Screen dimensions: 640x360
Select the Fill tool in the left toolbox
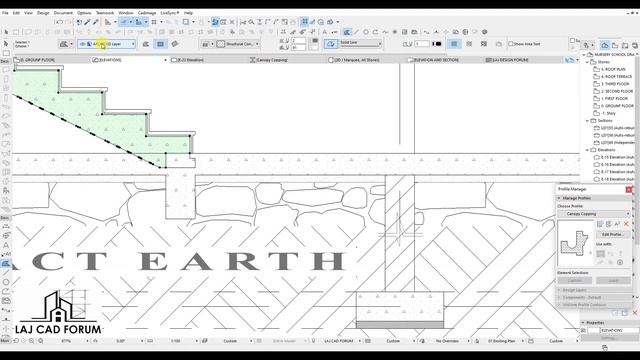[6, 264]
